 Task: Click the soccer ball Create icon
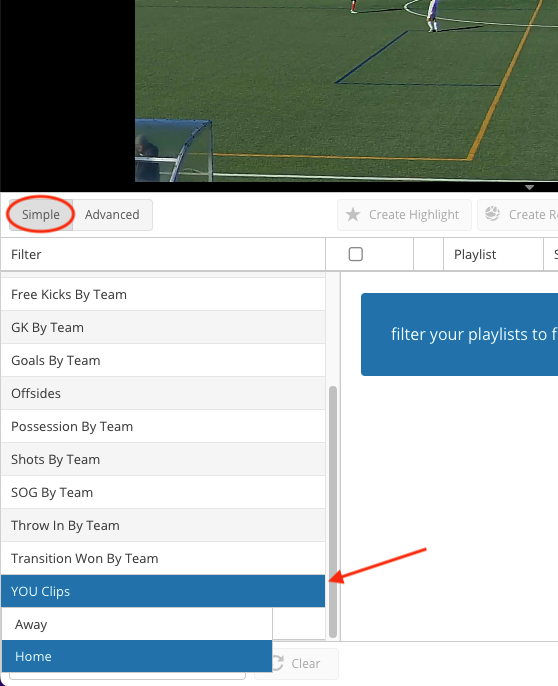(x=492, y=214)
